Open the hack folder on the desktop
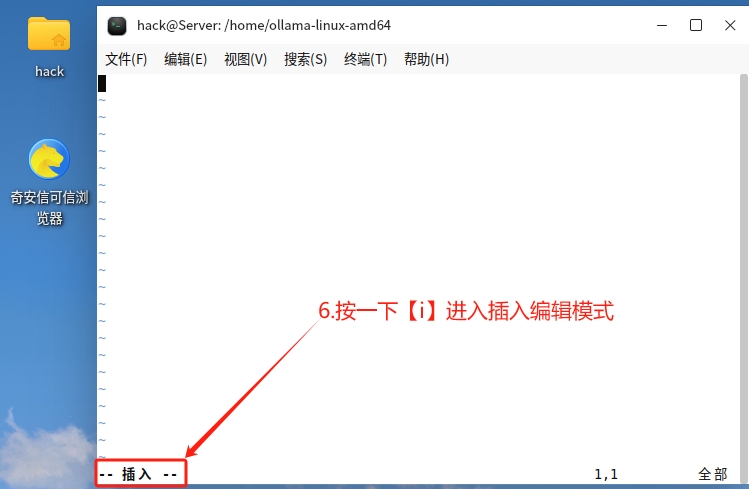This screenshot has height=489, width=749. click(49, 34)
